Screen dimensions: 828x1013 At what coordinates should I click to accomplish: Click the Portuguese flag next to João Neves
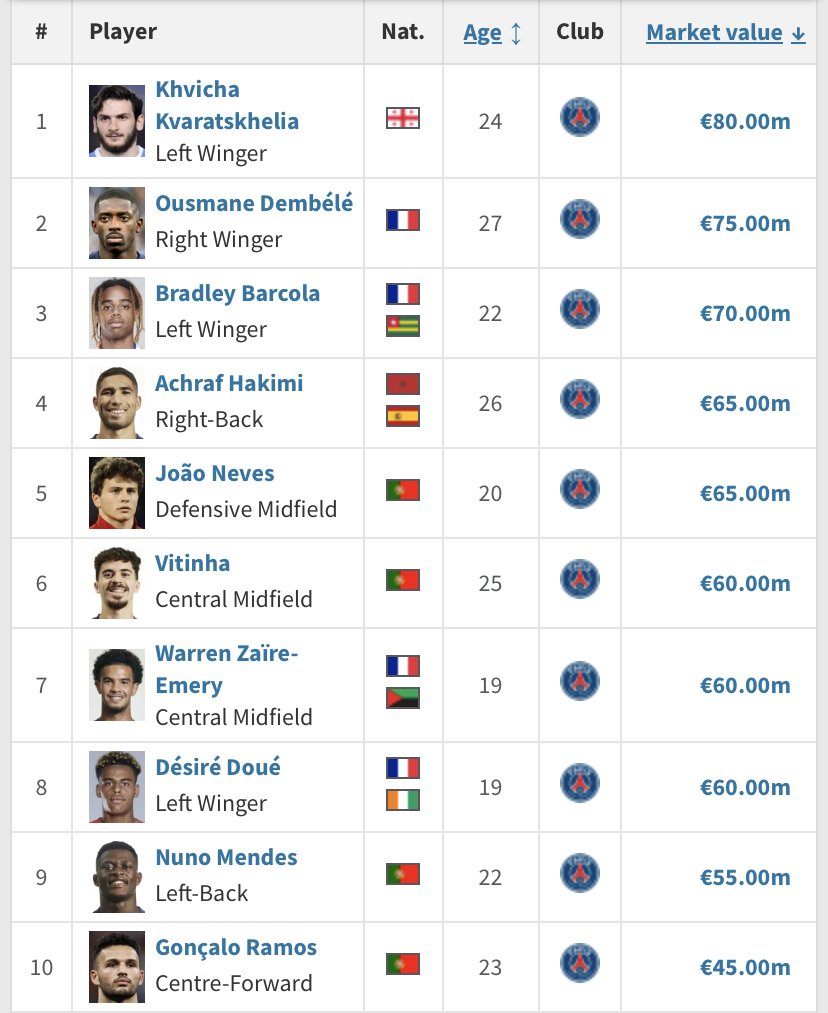pyautogui.click(x=403, y=490)
